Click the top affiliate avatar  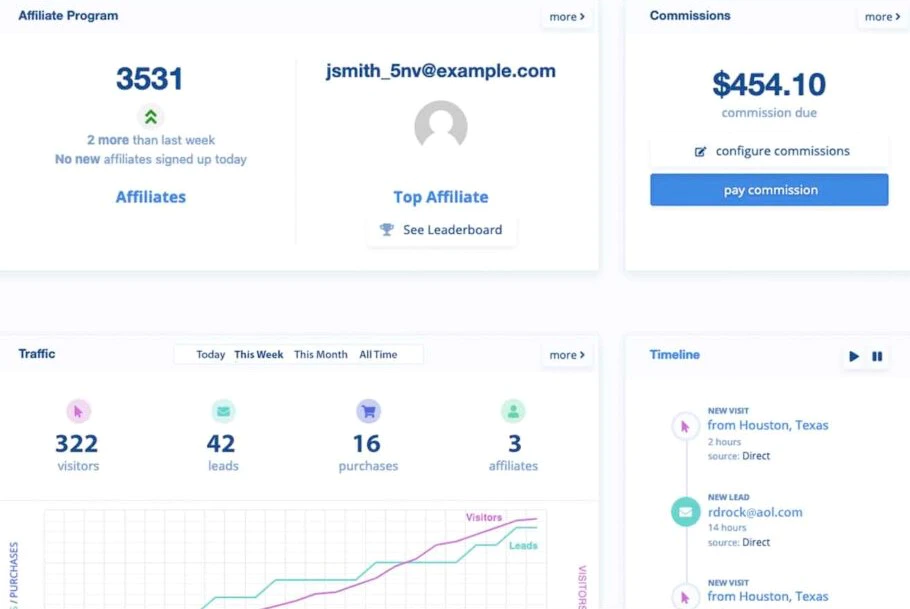click(440, 126)
